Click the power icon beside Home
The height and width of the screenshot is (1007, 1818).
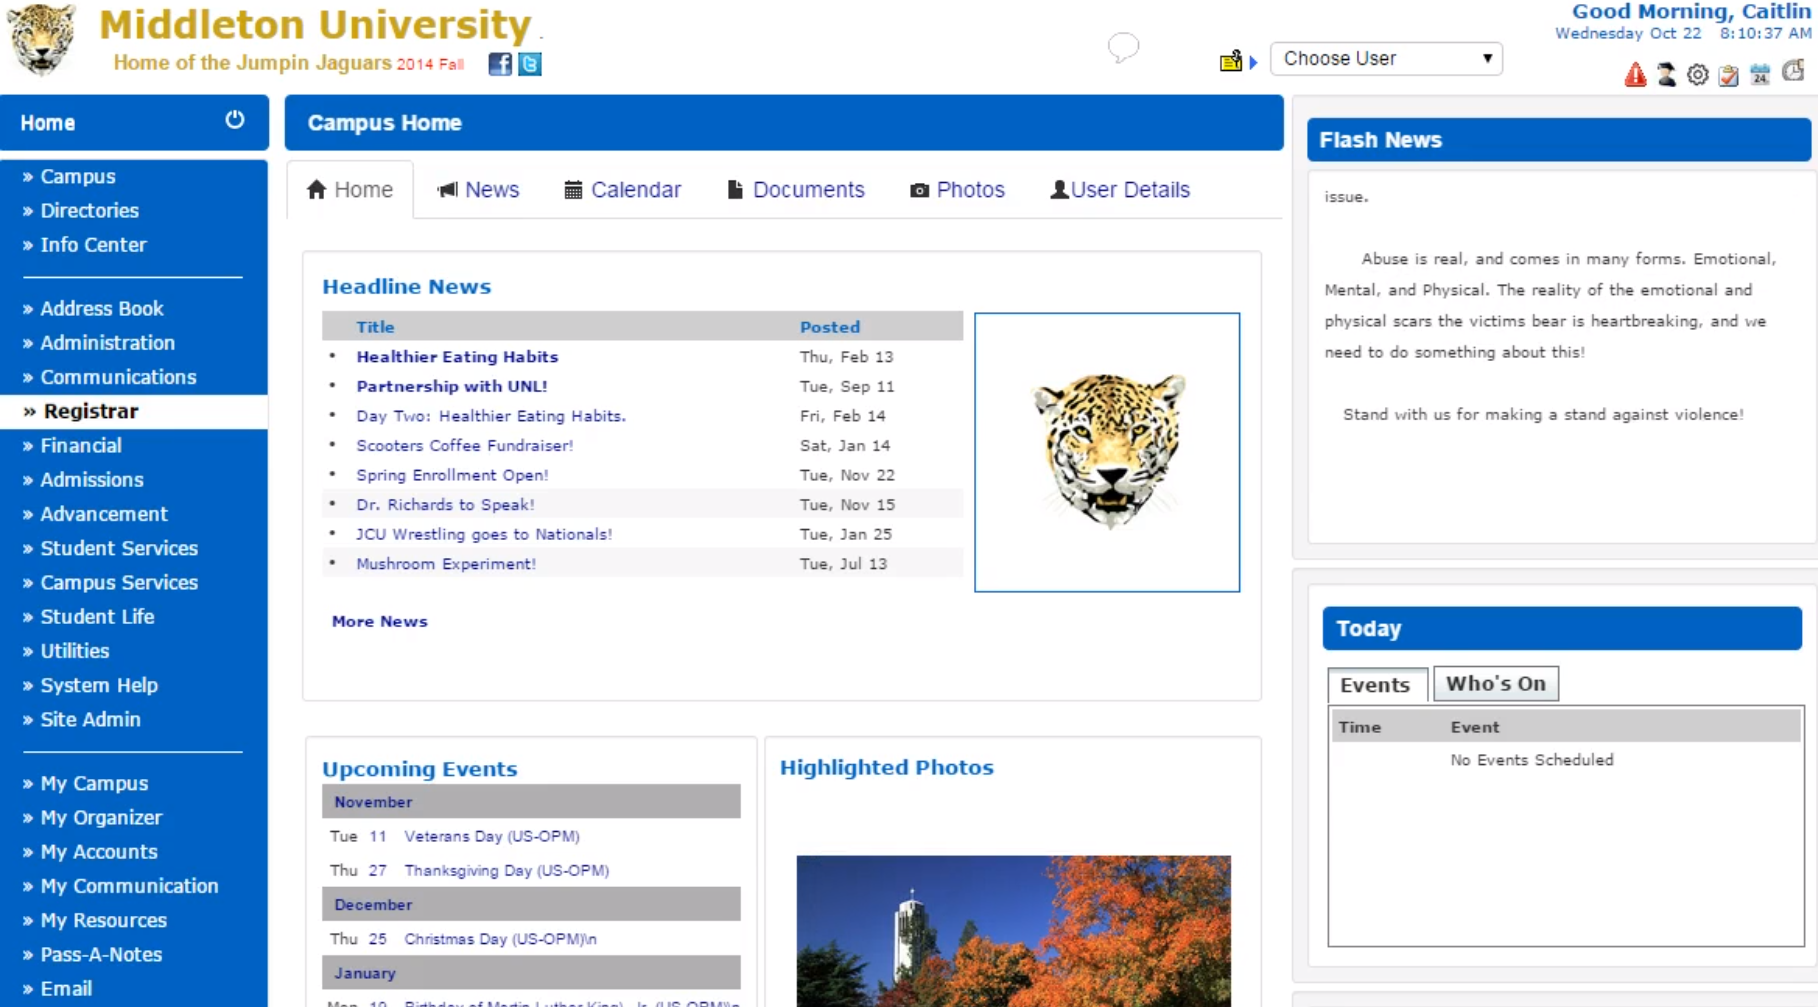tap(234, 119)
